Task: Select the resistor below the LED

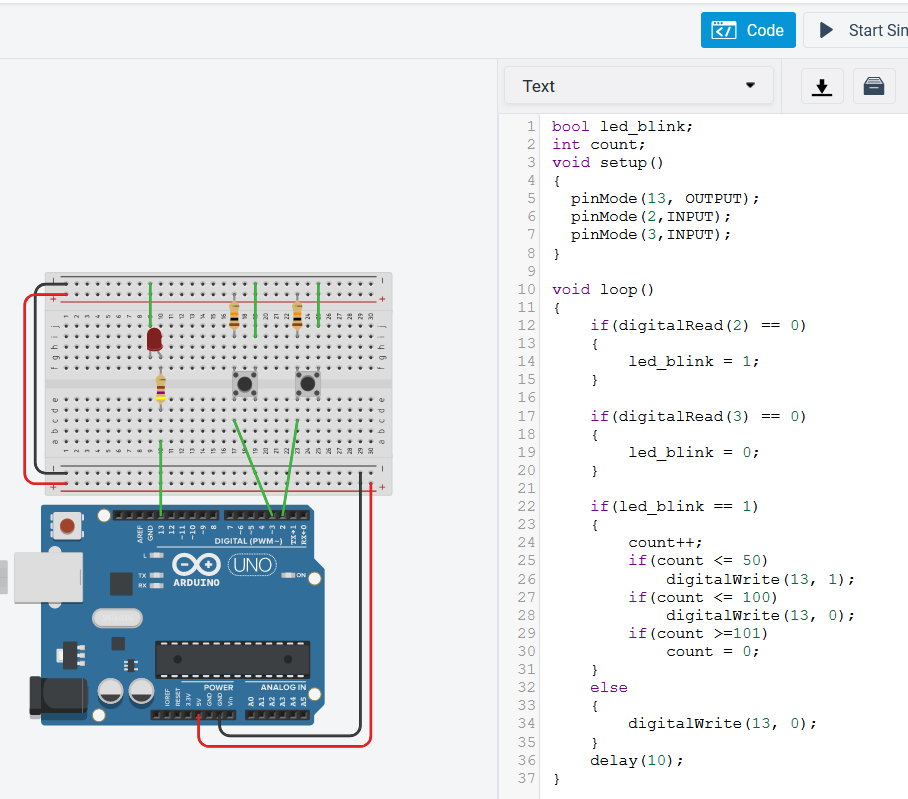Action: [160, 388]
